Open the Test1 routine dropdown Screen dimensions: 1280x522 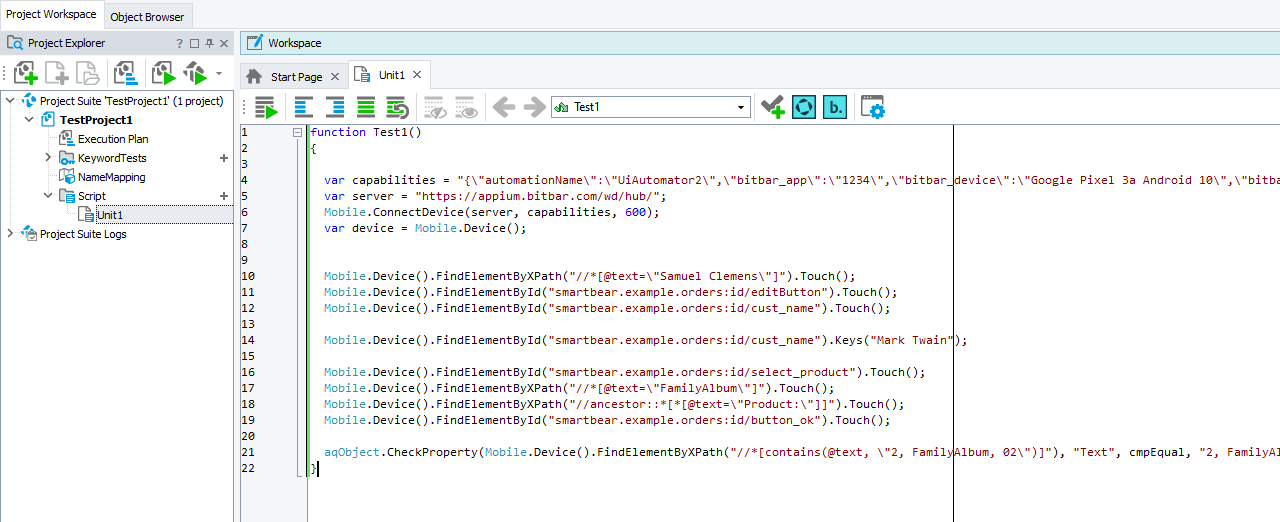coord(741,108)
